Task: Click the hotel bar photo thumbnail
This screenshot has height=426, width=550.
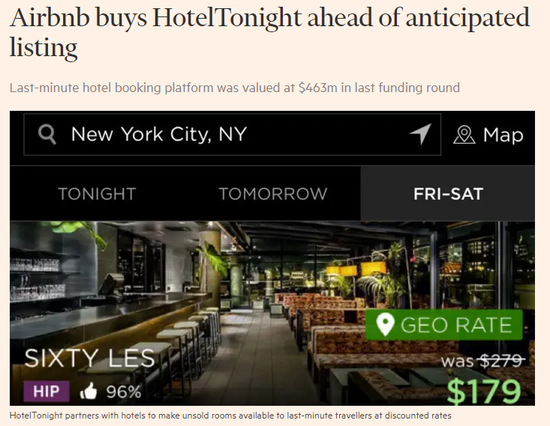Action: click(x=272, y=313)
